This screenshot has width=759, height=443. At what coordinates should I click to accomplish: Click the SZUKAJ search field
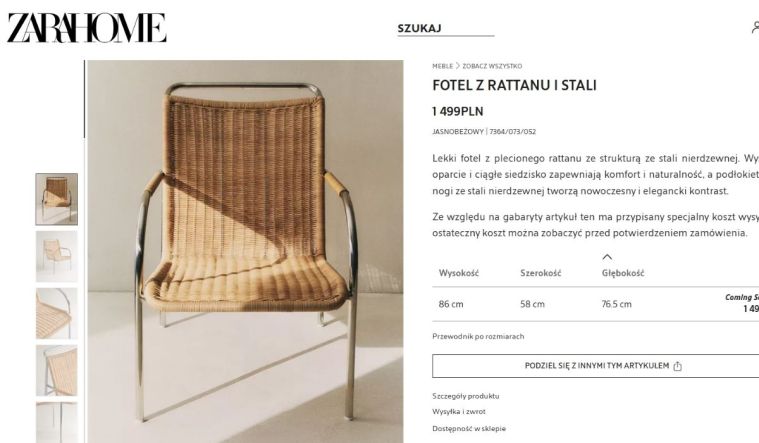445,28
